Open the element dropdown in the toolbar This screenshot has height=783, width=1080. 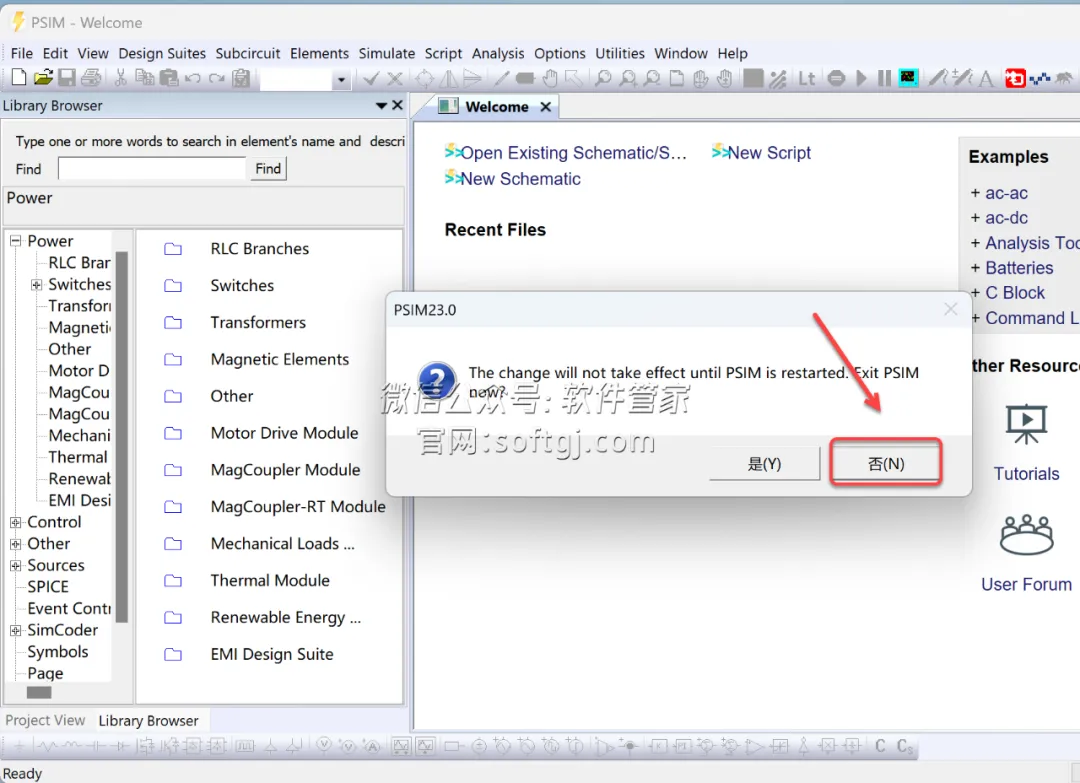[x=341, y=80]
